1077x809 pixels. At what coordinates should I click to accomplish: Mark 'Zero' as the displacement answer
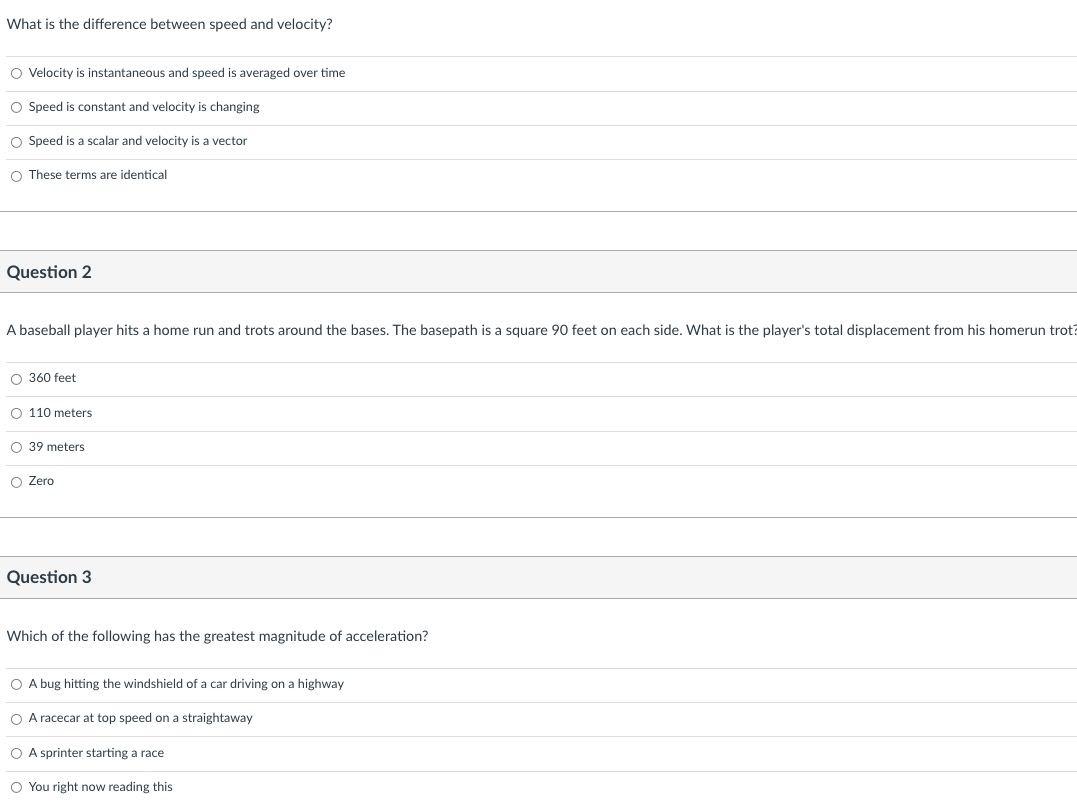pyautogui.click(x=16, y=482)
